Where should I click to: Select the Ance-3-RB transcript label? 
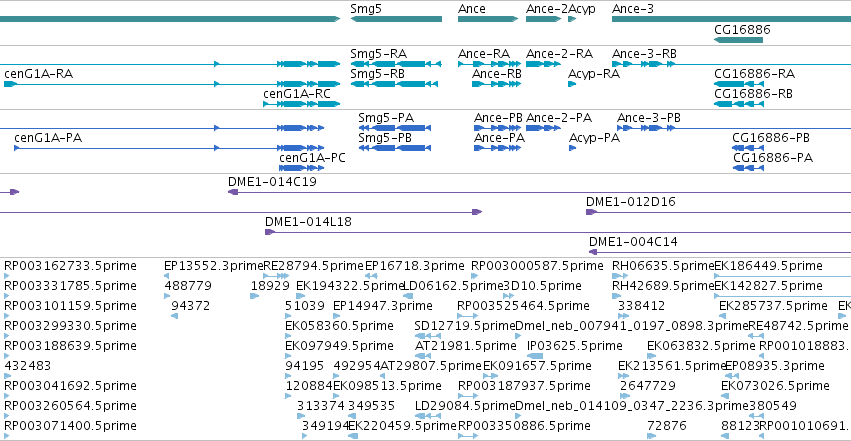[644, 54]
